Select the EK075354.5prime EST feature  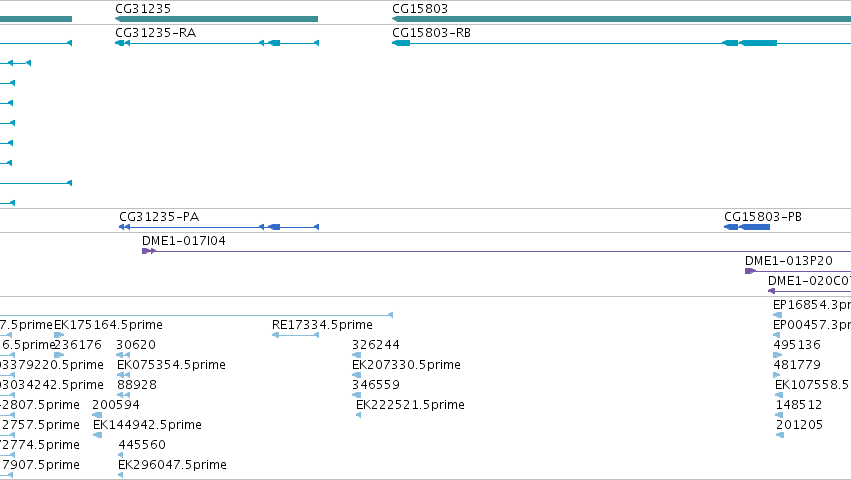[x=123, y=375]
